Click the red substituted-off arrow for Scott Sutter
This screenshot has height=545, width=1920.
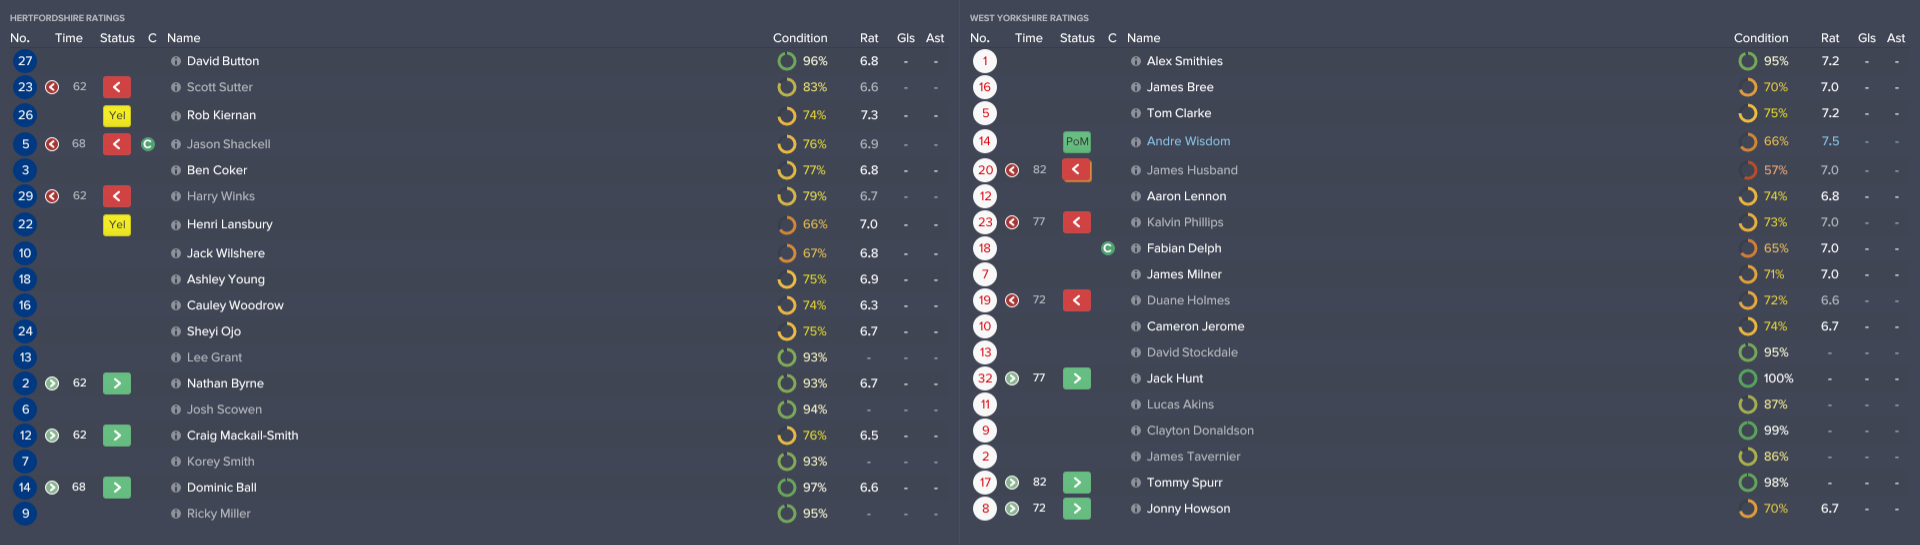(117, 88)
